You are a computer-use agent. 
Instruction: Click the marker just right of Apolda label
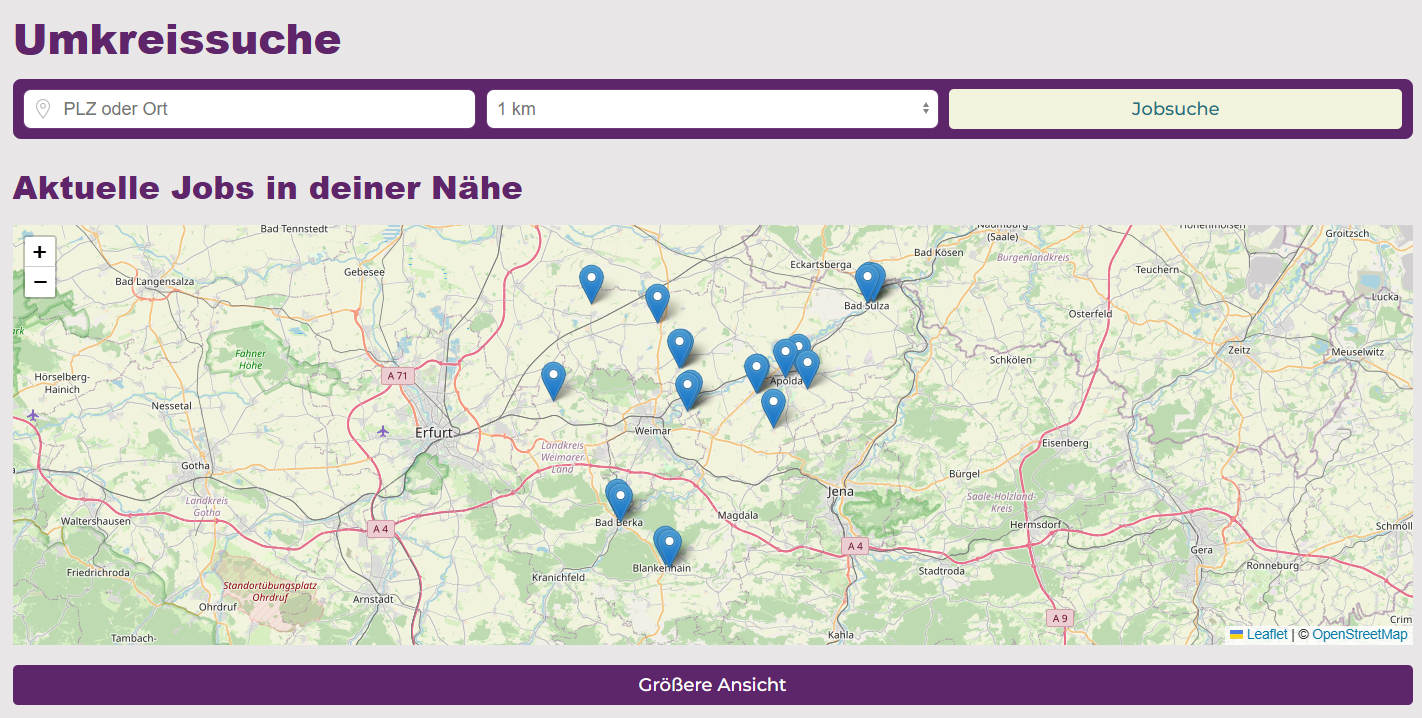click(x=808, y=367)
